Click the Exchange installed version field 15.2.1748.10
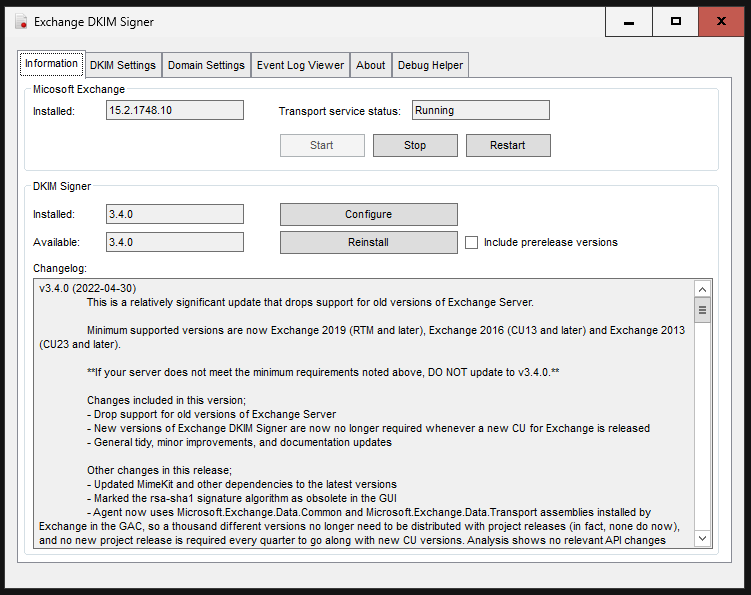This screenshot has height=595, width=751. pyautogui.click(x=175, y=110)
